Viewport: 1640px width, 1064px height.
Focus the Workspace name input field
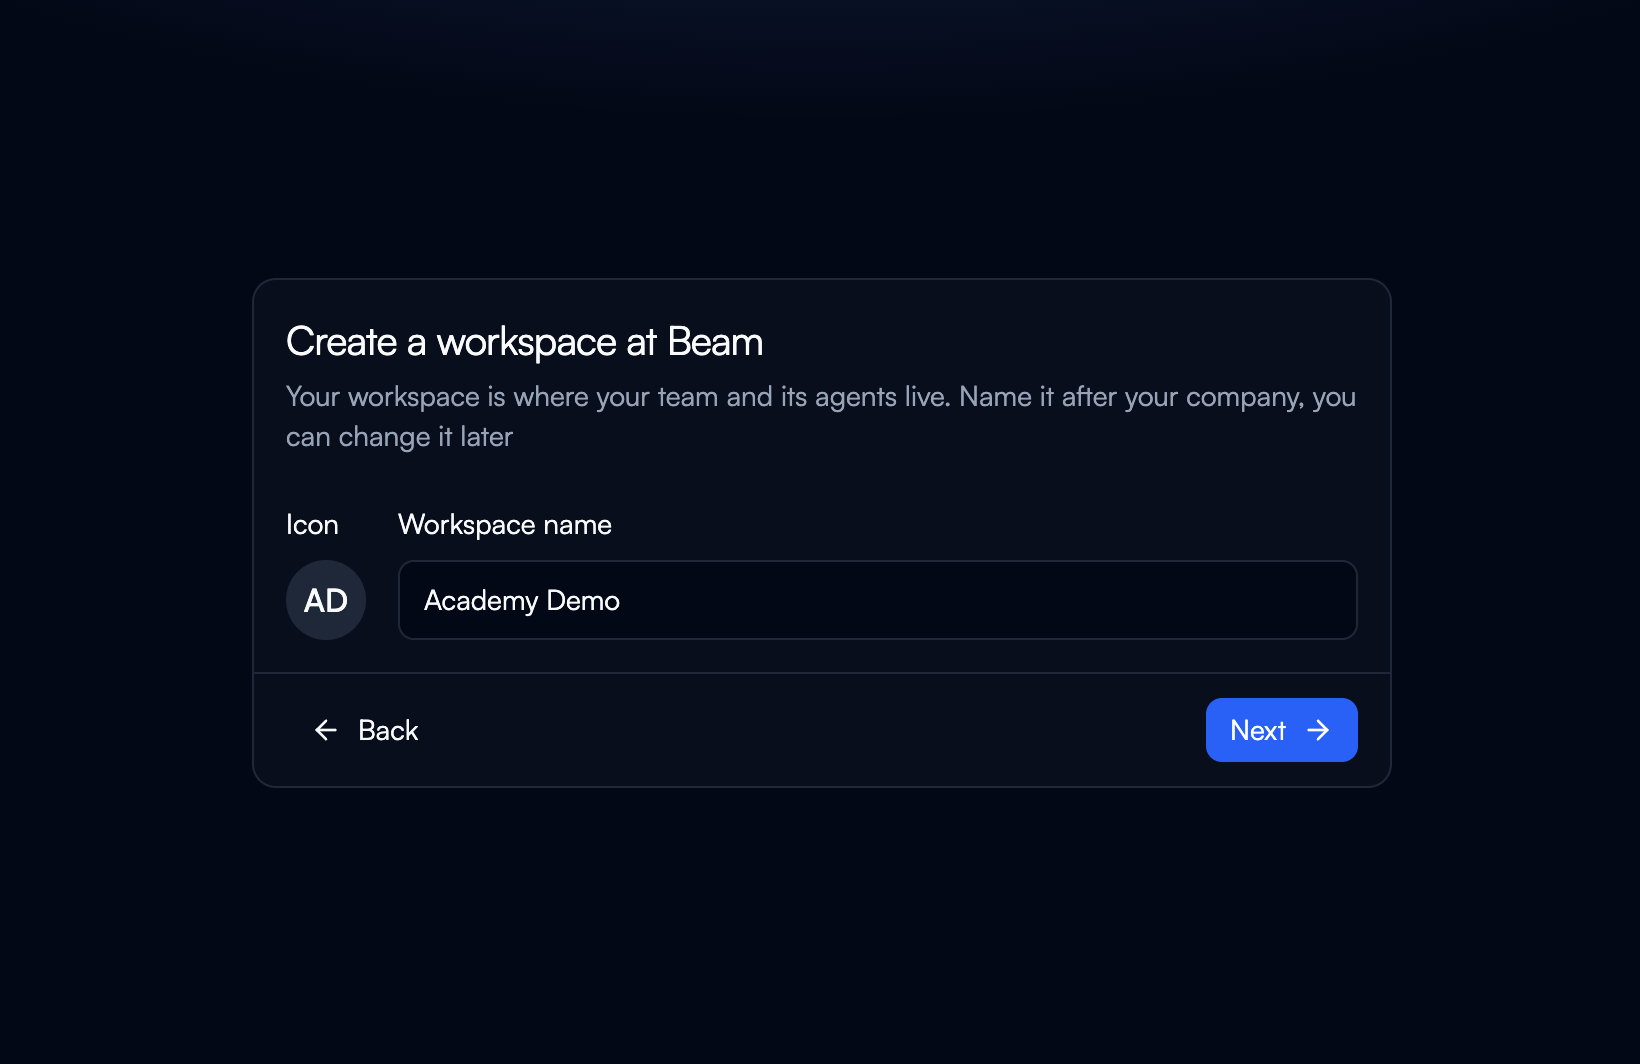point(877,600)
